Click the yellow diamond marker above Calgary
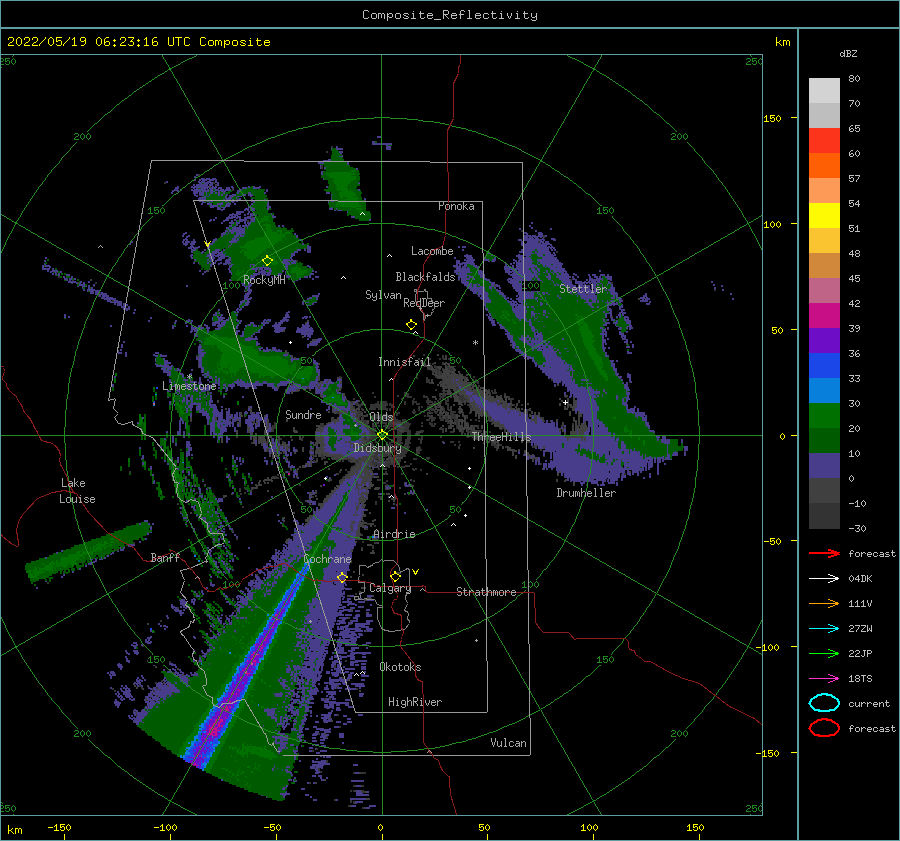This screenshot has width=900, height=841. coord(395,576)
